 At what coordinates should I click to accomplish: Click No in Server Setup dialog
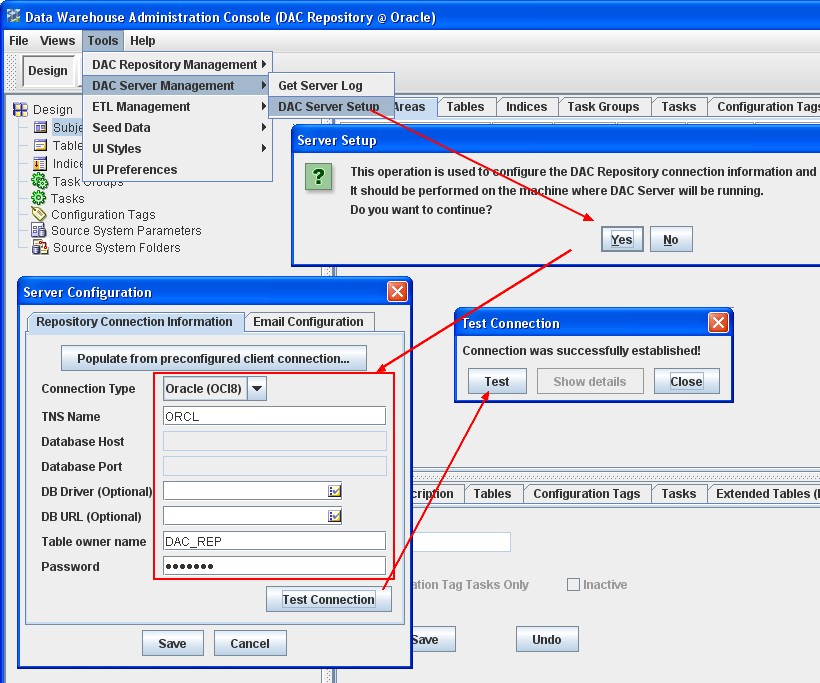(671, 240)
